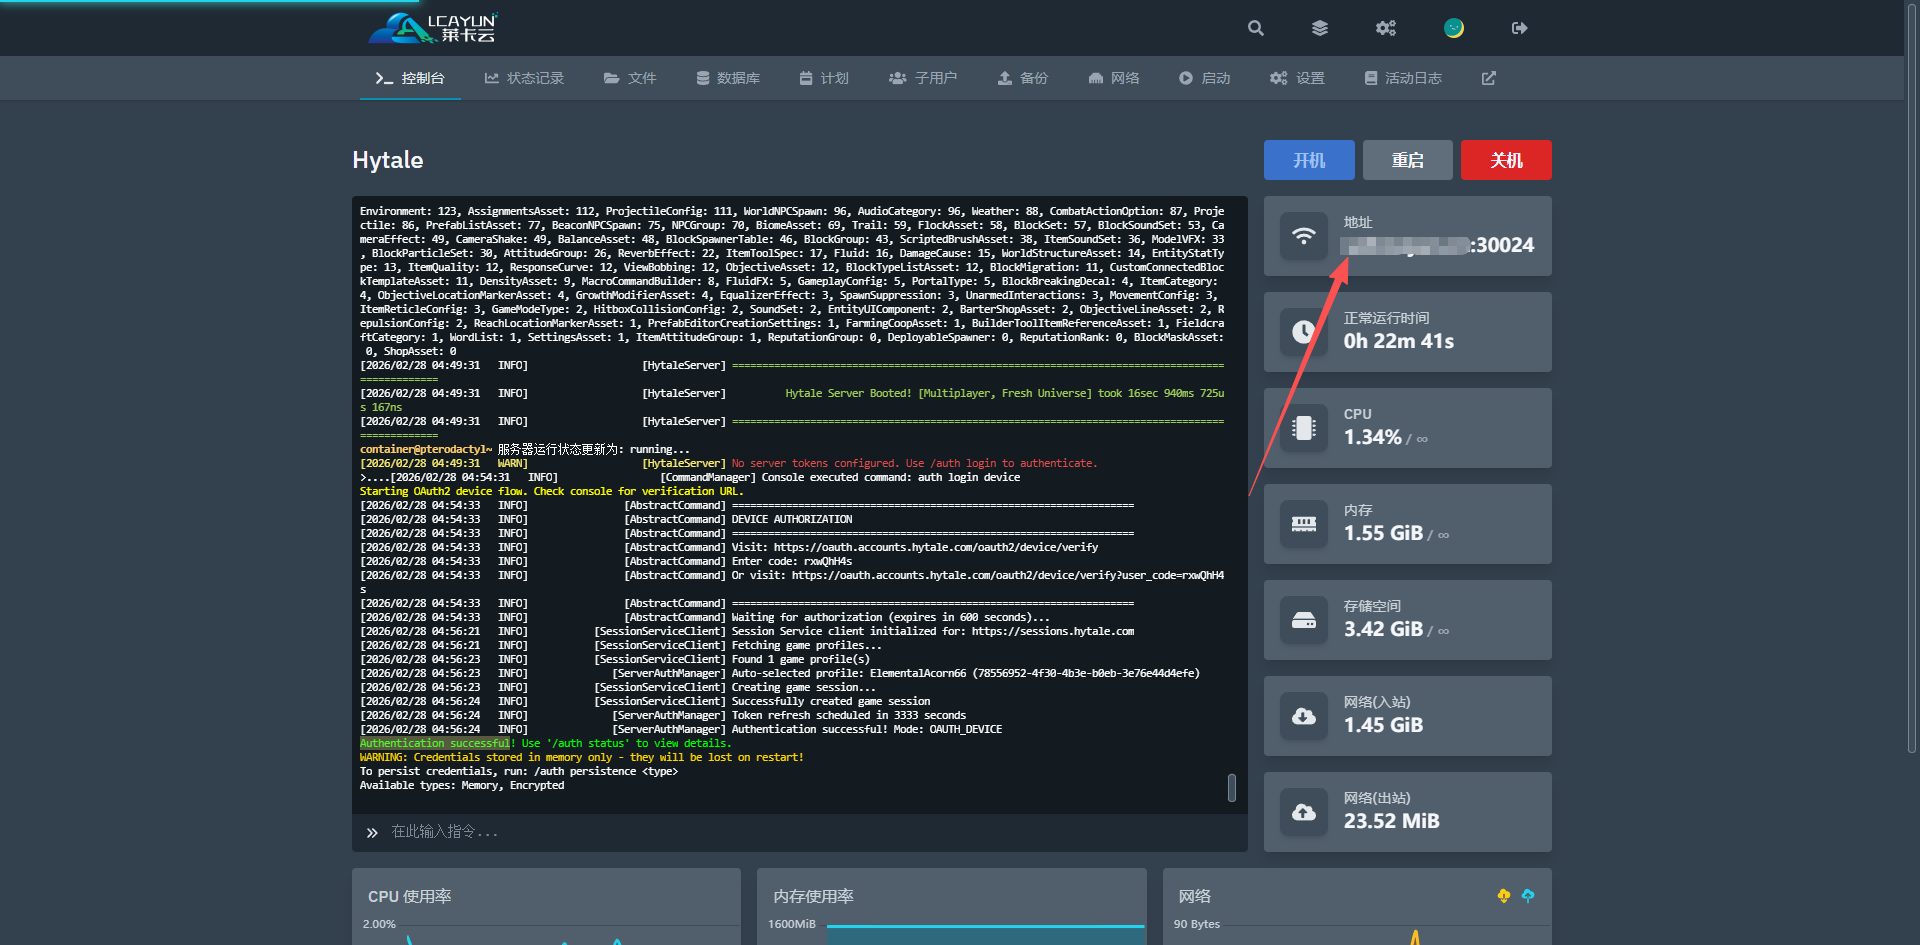Go to the 备份 tab
Image resolution: width=1920 pixels, height=945 pixels.
tap(1023, 78)
